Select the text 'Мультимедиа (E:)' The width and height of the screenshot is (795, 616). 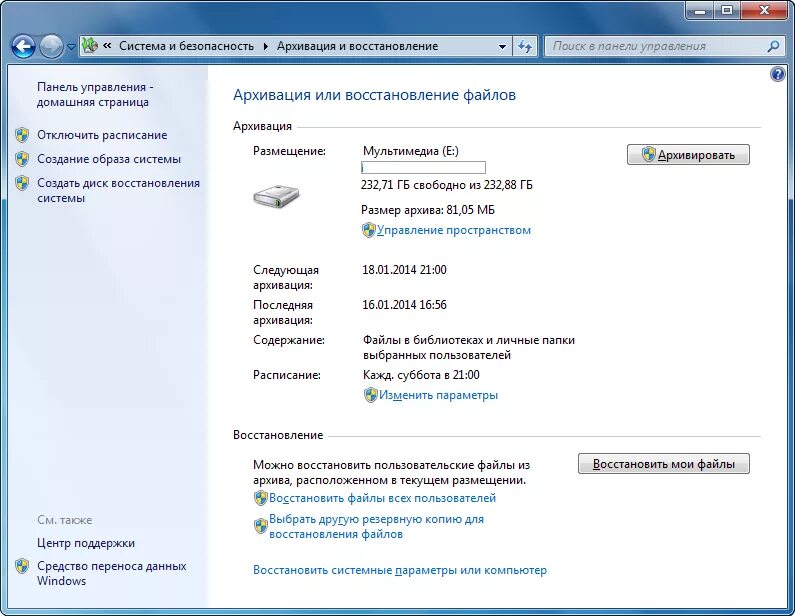click(411, 151)
